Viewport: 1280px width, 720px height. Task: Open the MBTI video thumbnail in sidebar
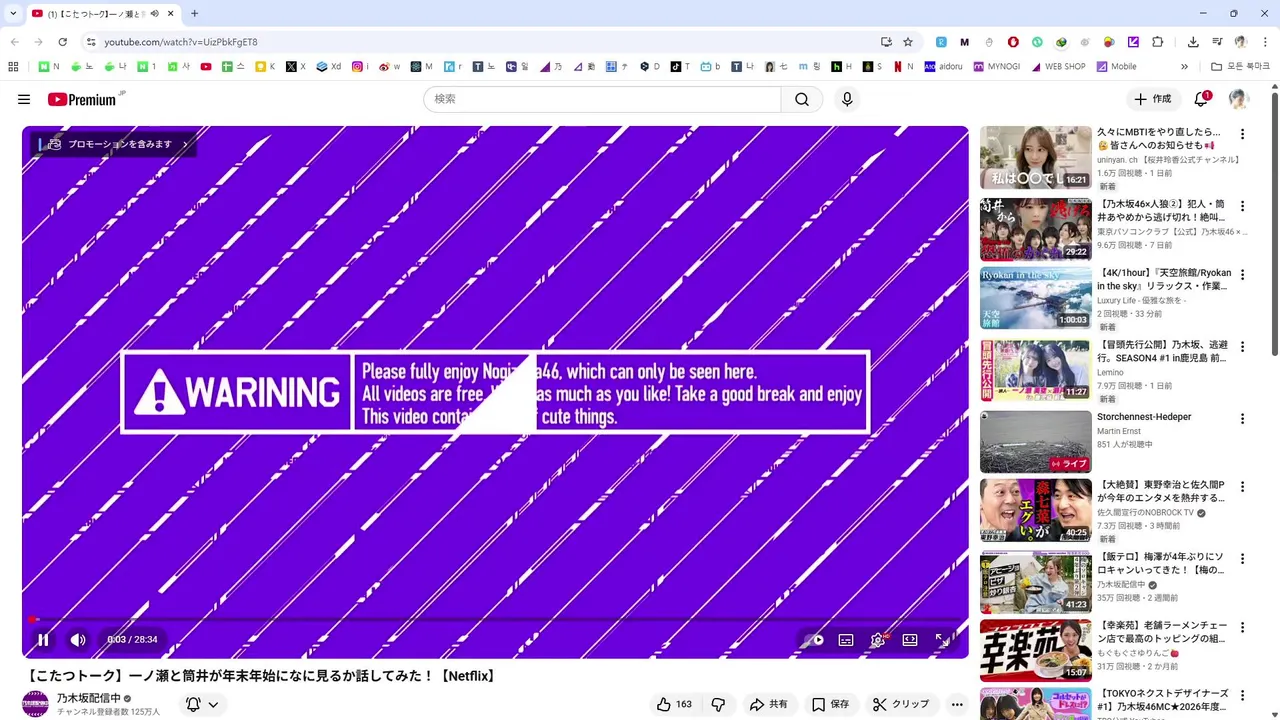[1036, 157]
